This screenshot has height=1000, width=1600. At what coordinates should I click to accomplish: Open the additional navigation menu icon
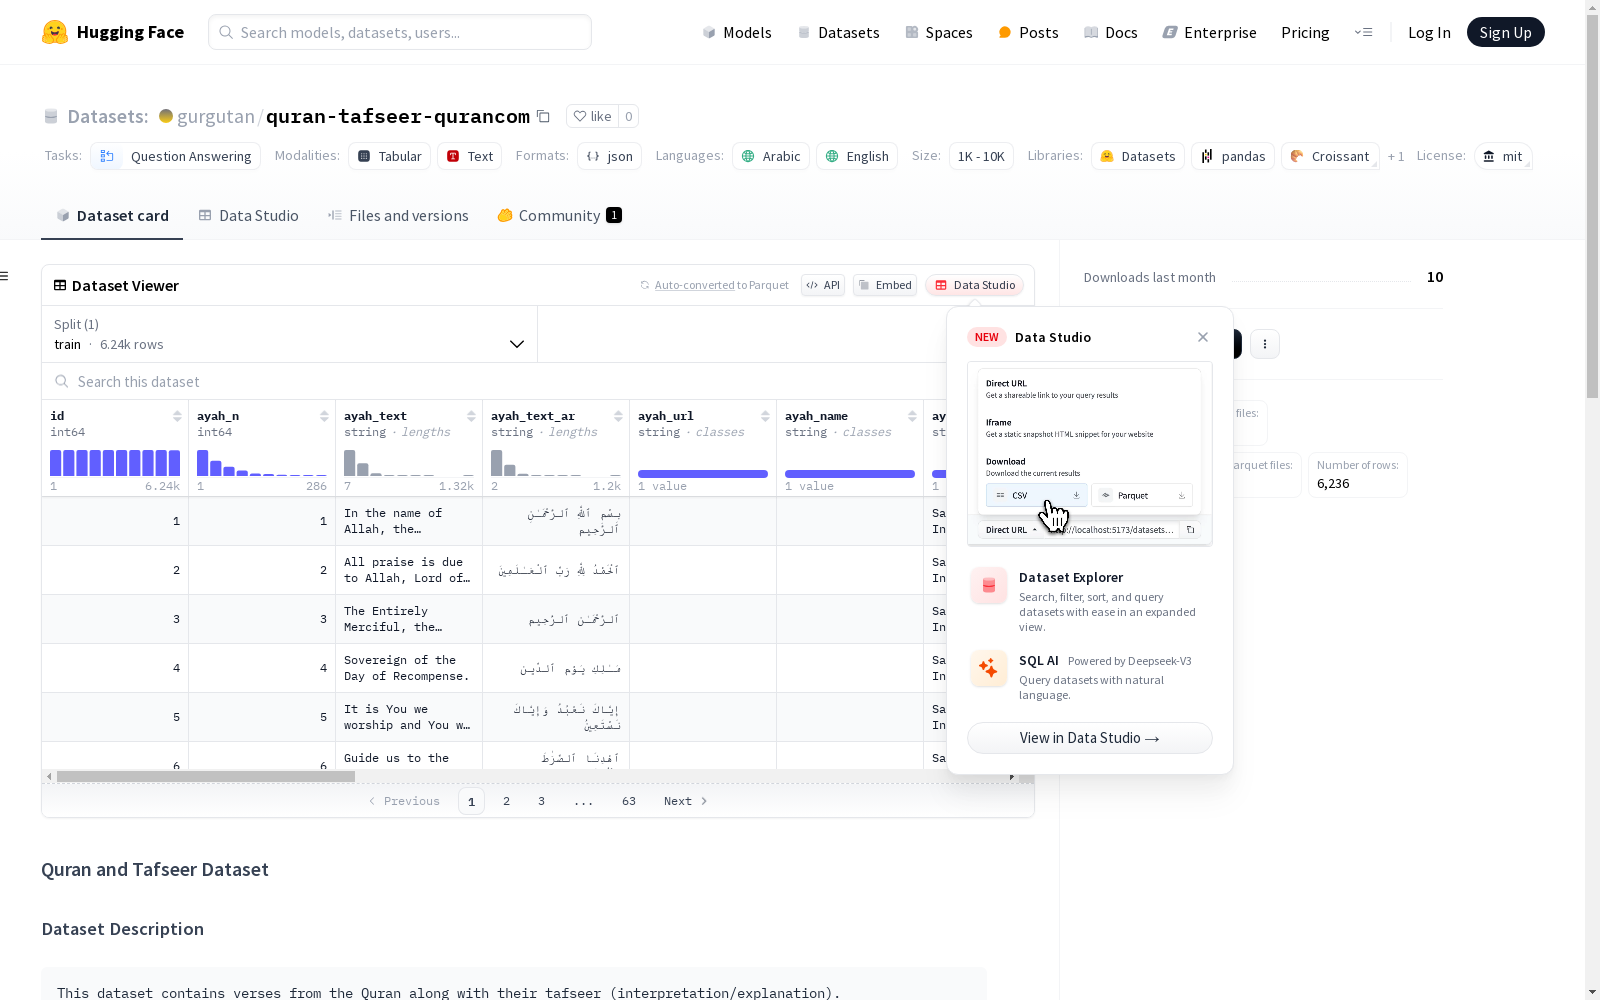point(1363,32)
